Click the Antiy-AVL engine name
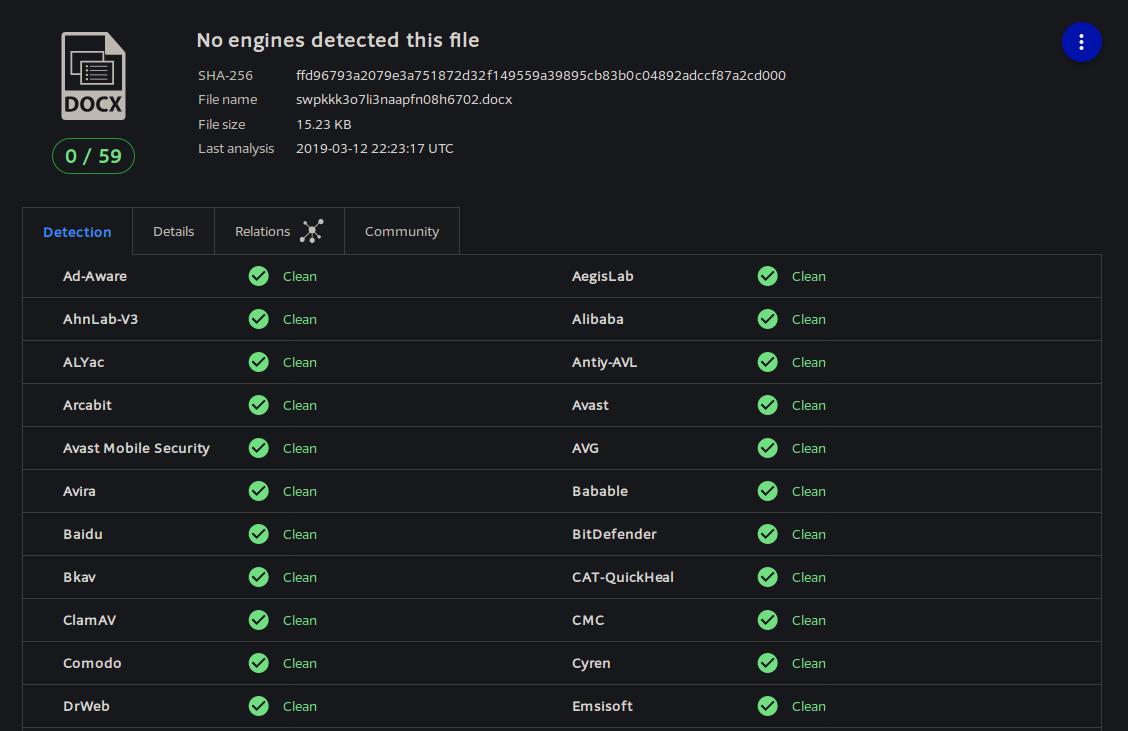This screenshot has height=731, width=1128. [x=604, y=363]
